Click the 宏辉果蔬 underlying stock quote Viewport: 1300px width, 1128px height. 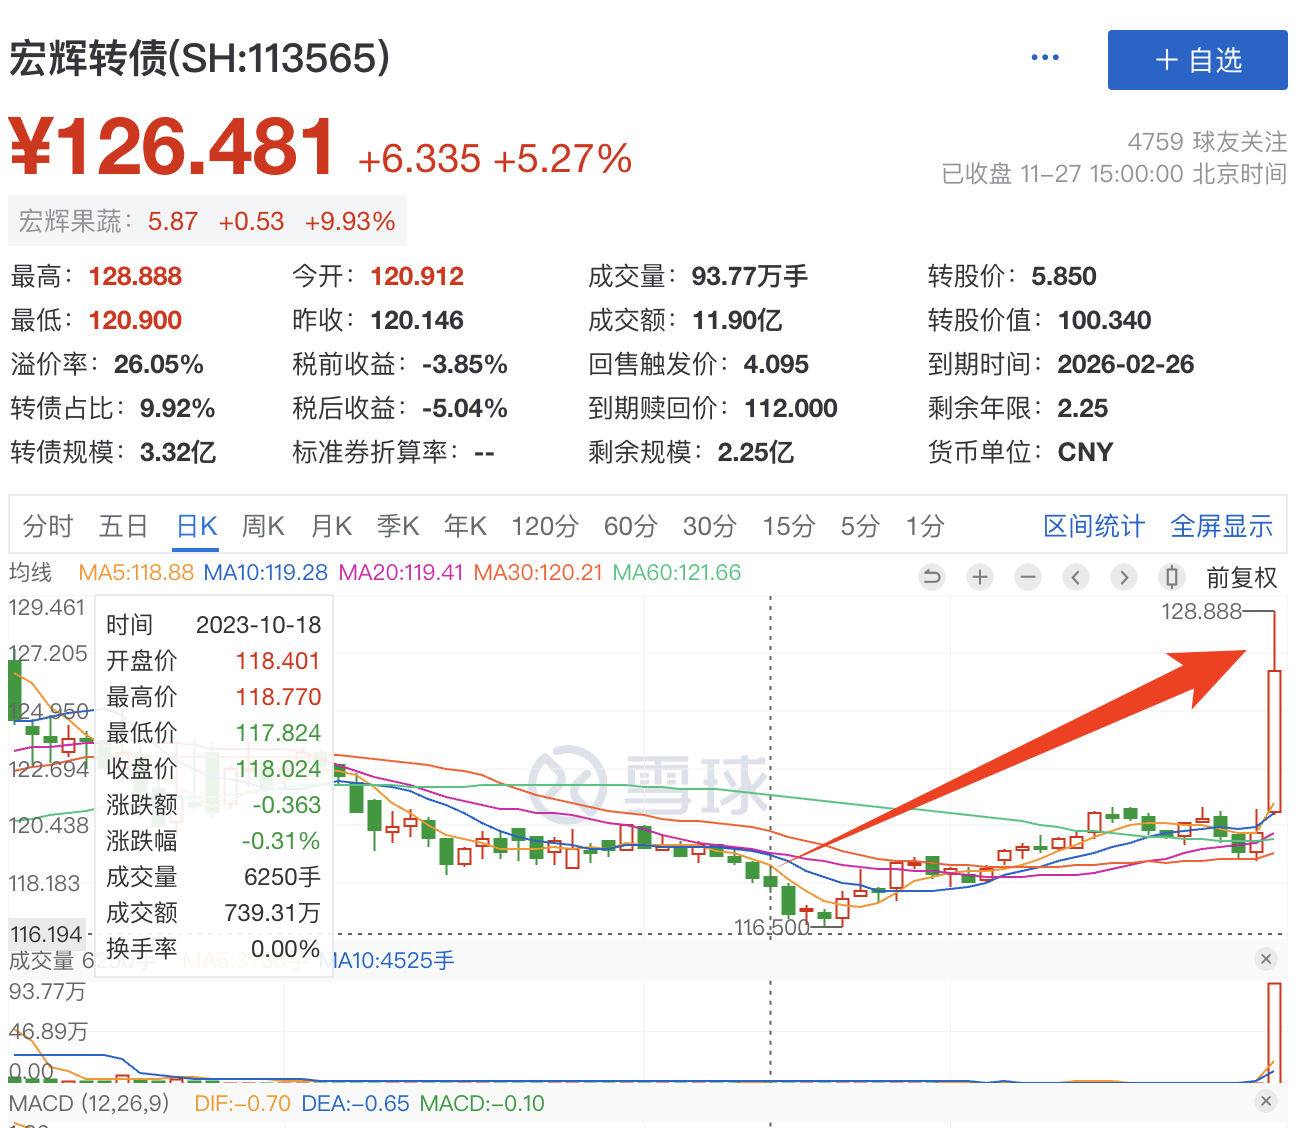[x=207, y=221]
